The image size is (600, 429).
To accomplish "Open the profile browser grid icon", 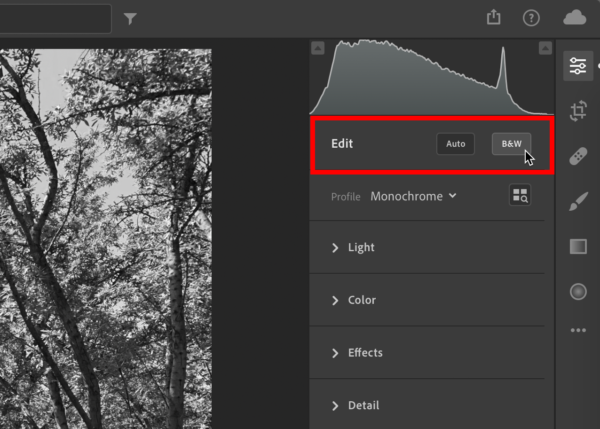I will click(x=520, y=195).
